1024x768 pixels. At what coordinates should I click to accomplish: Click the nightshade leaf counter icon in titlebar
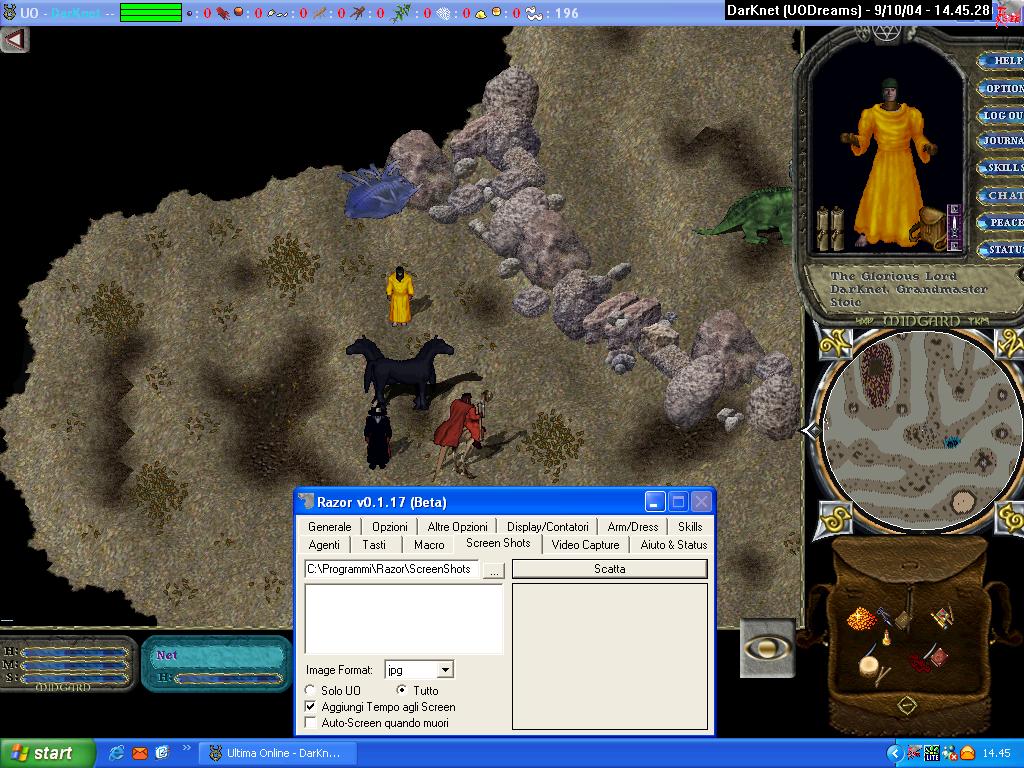tap(400, 13)
